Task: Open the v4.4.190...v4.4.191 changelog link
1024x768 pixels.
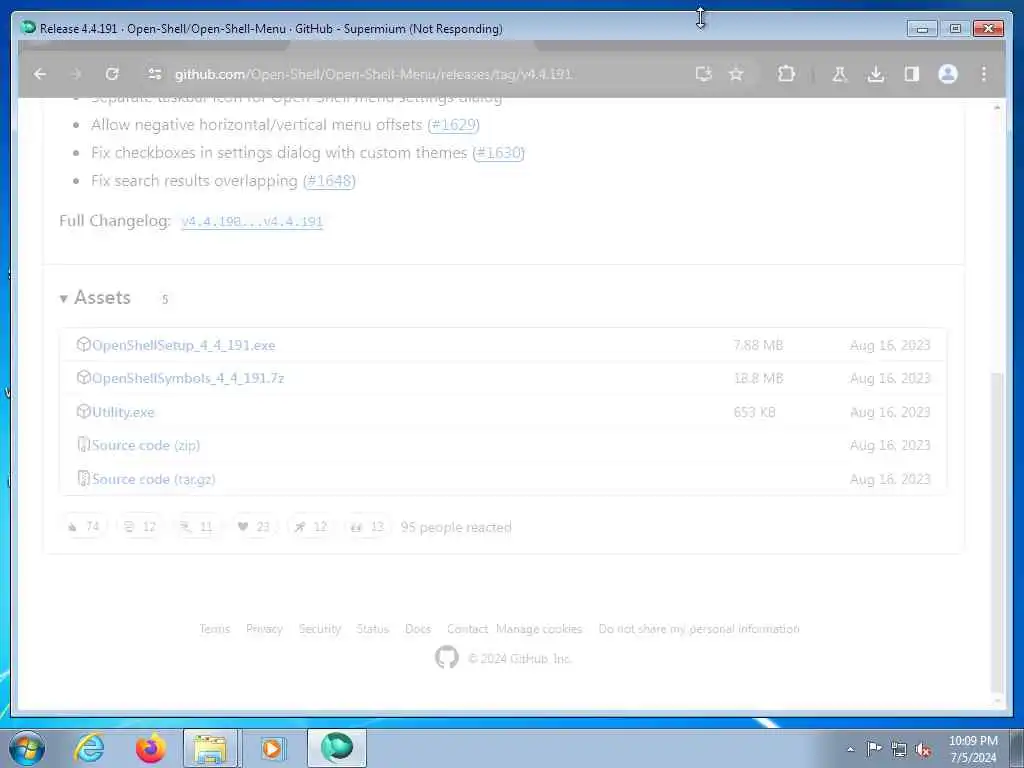Action: point(252,221)
